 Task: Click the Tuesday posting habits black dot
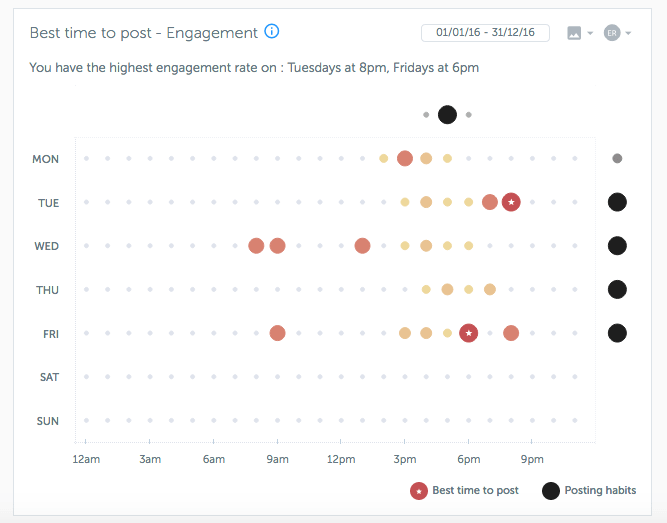pyautogui.click(x=617, y=202)
